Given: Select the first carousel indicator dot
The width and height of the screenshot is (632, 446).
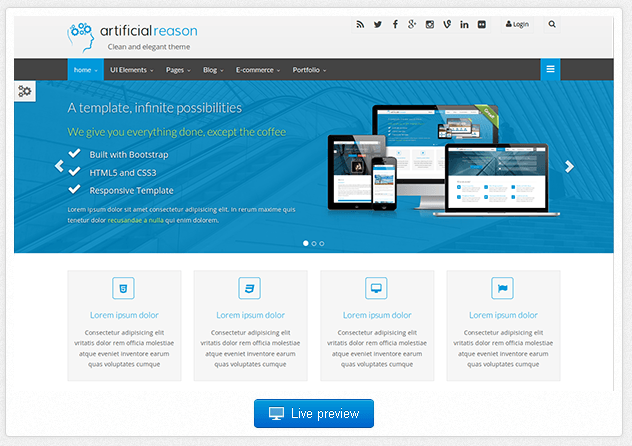Looking at the screenshot, I should point(305,243).
